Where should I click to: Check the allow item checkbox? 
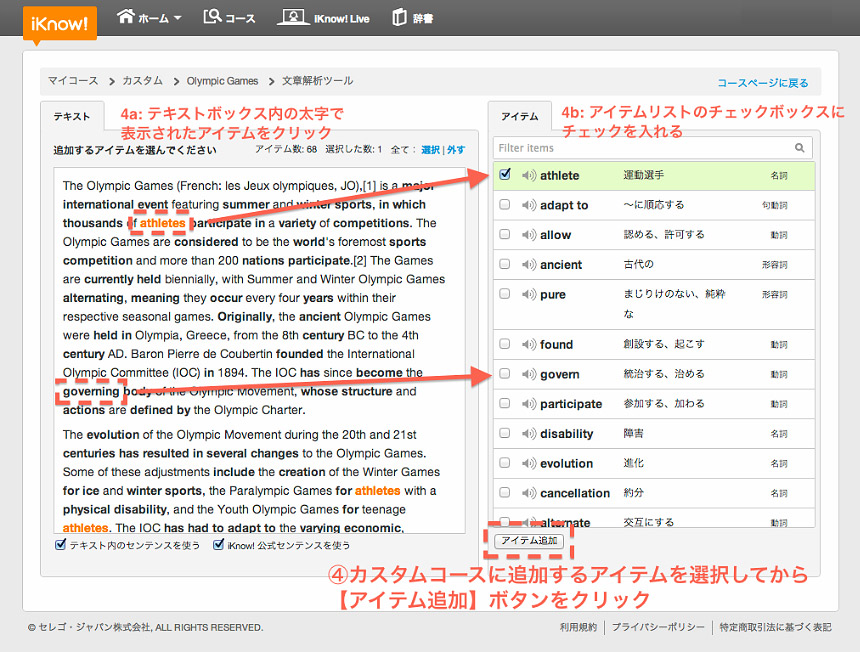pos(505,234)
